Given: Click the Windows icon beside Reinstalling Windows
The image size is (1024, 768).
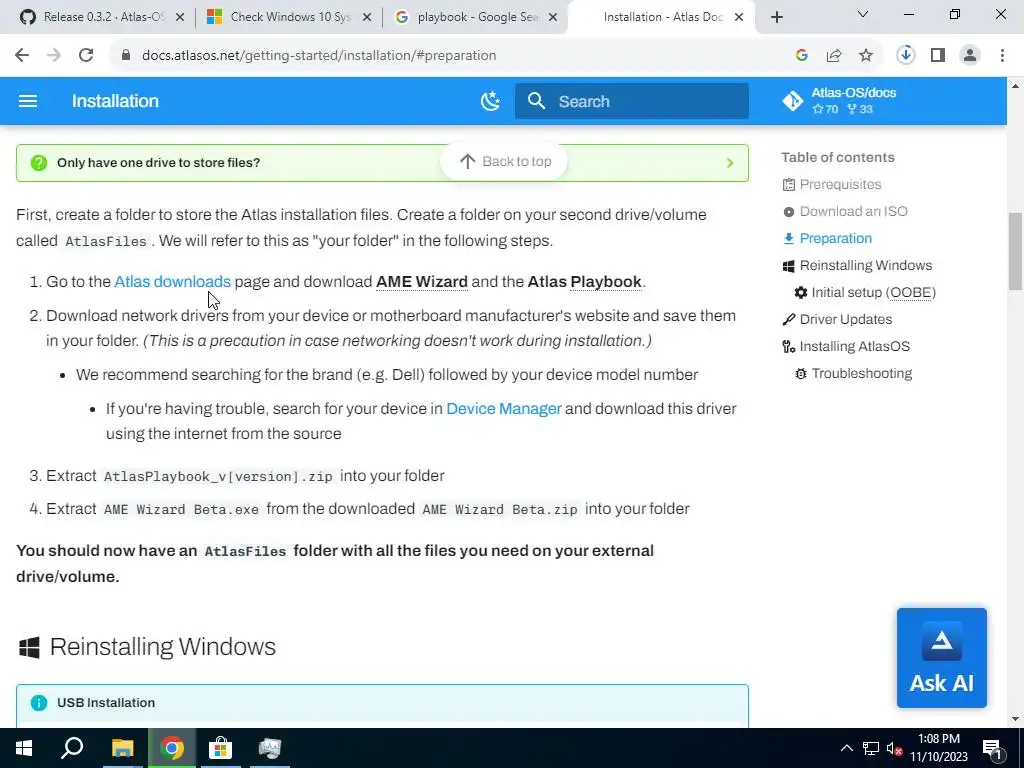Looking at the screenshot, I should tap(789, 266).
